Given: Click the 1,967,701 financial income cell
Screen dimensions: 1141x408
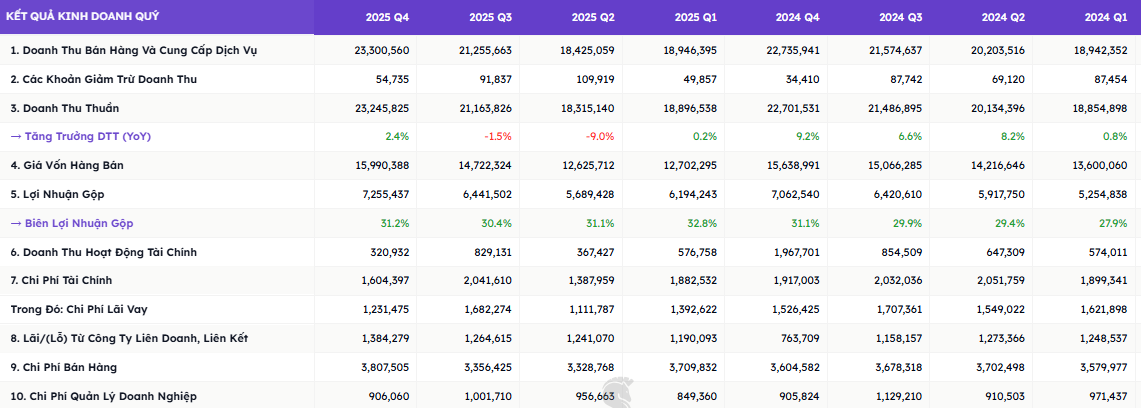Looking at the screenshot, I should (x=796, y=252).
